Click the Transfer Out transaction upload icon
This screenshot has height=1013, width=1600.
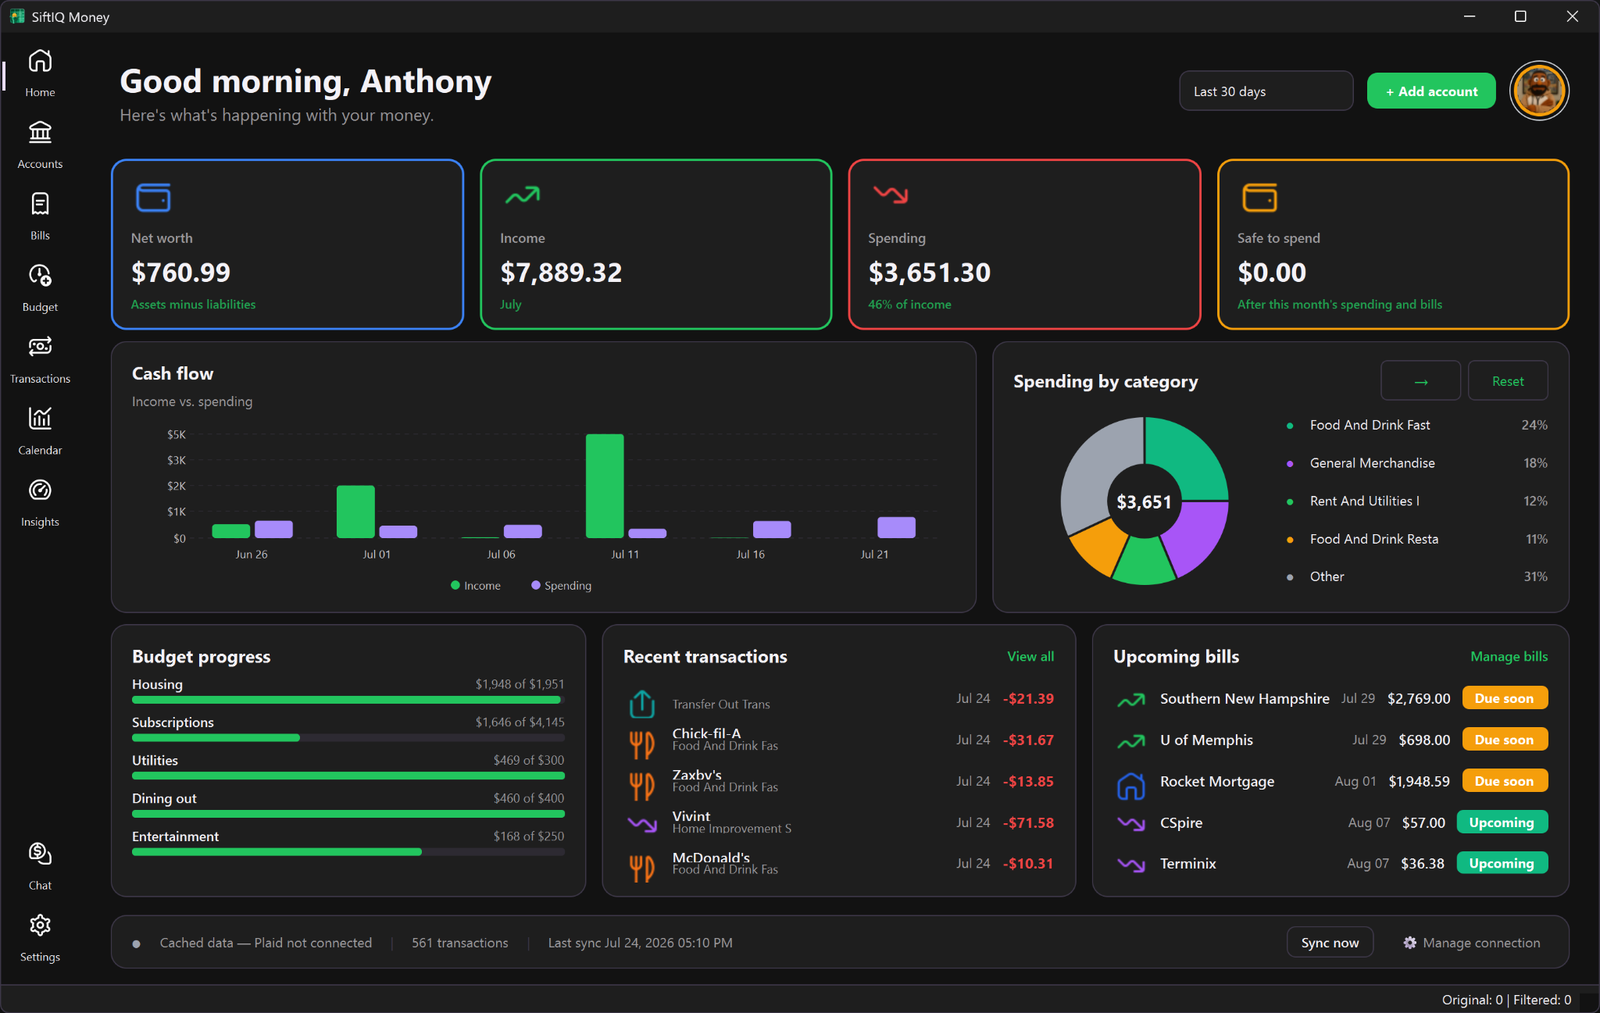pos(642,704)
